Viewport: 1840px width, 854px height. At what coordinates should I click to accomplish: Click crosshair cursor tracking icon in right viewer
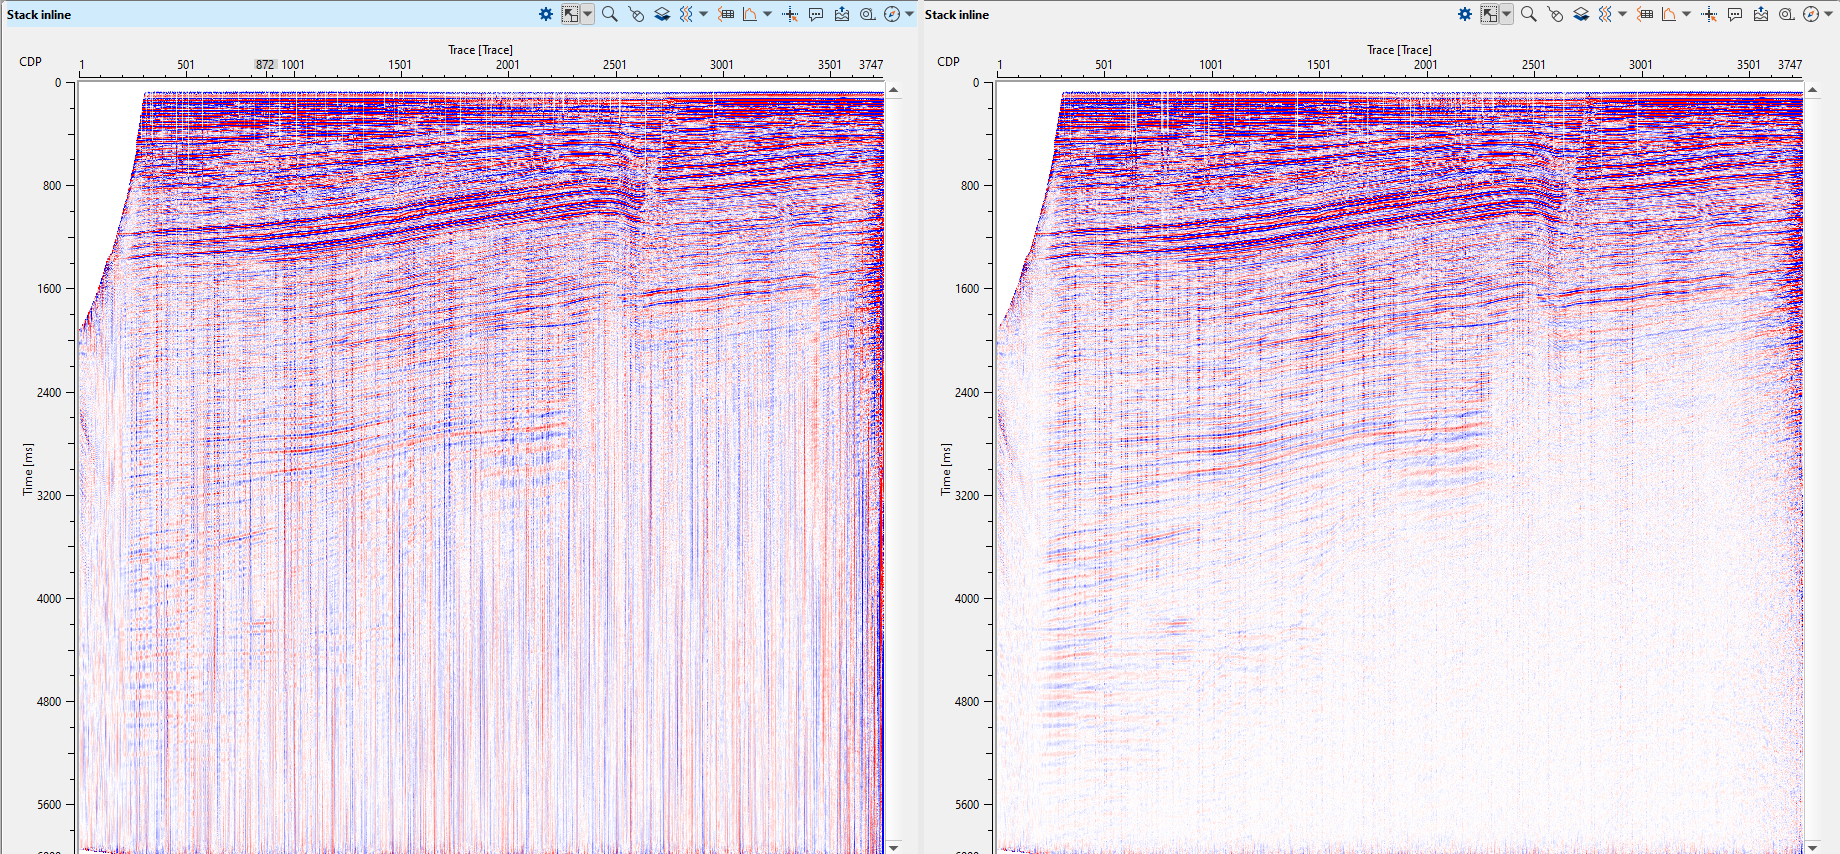(x=1709, y=14)
